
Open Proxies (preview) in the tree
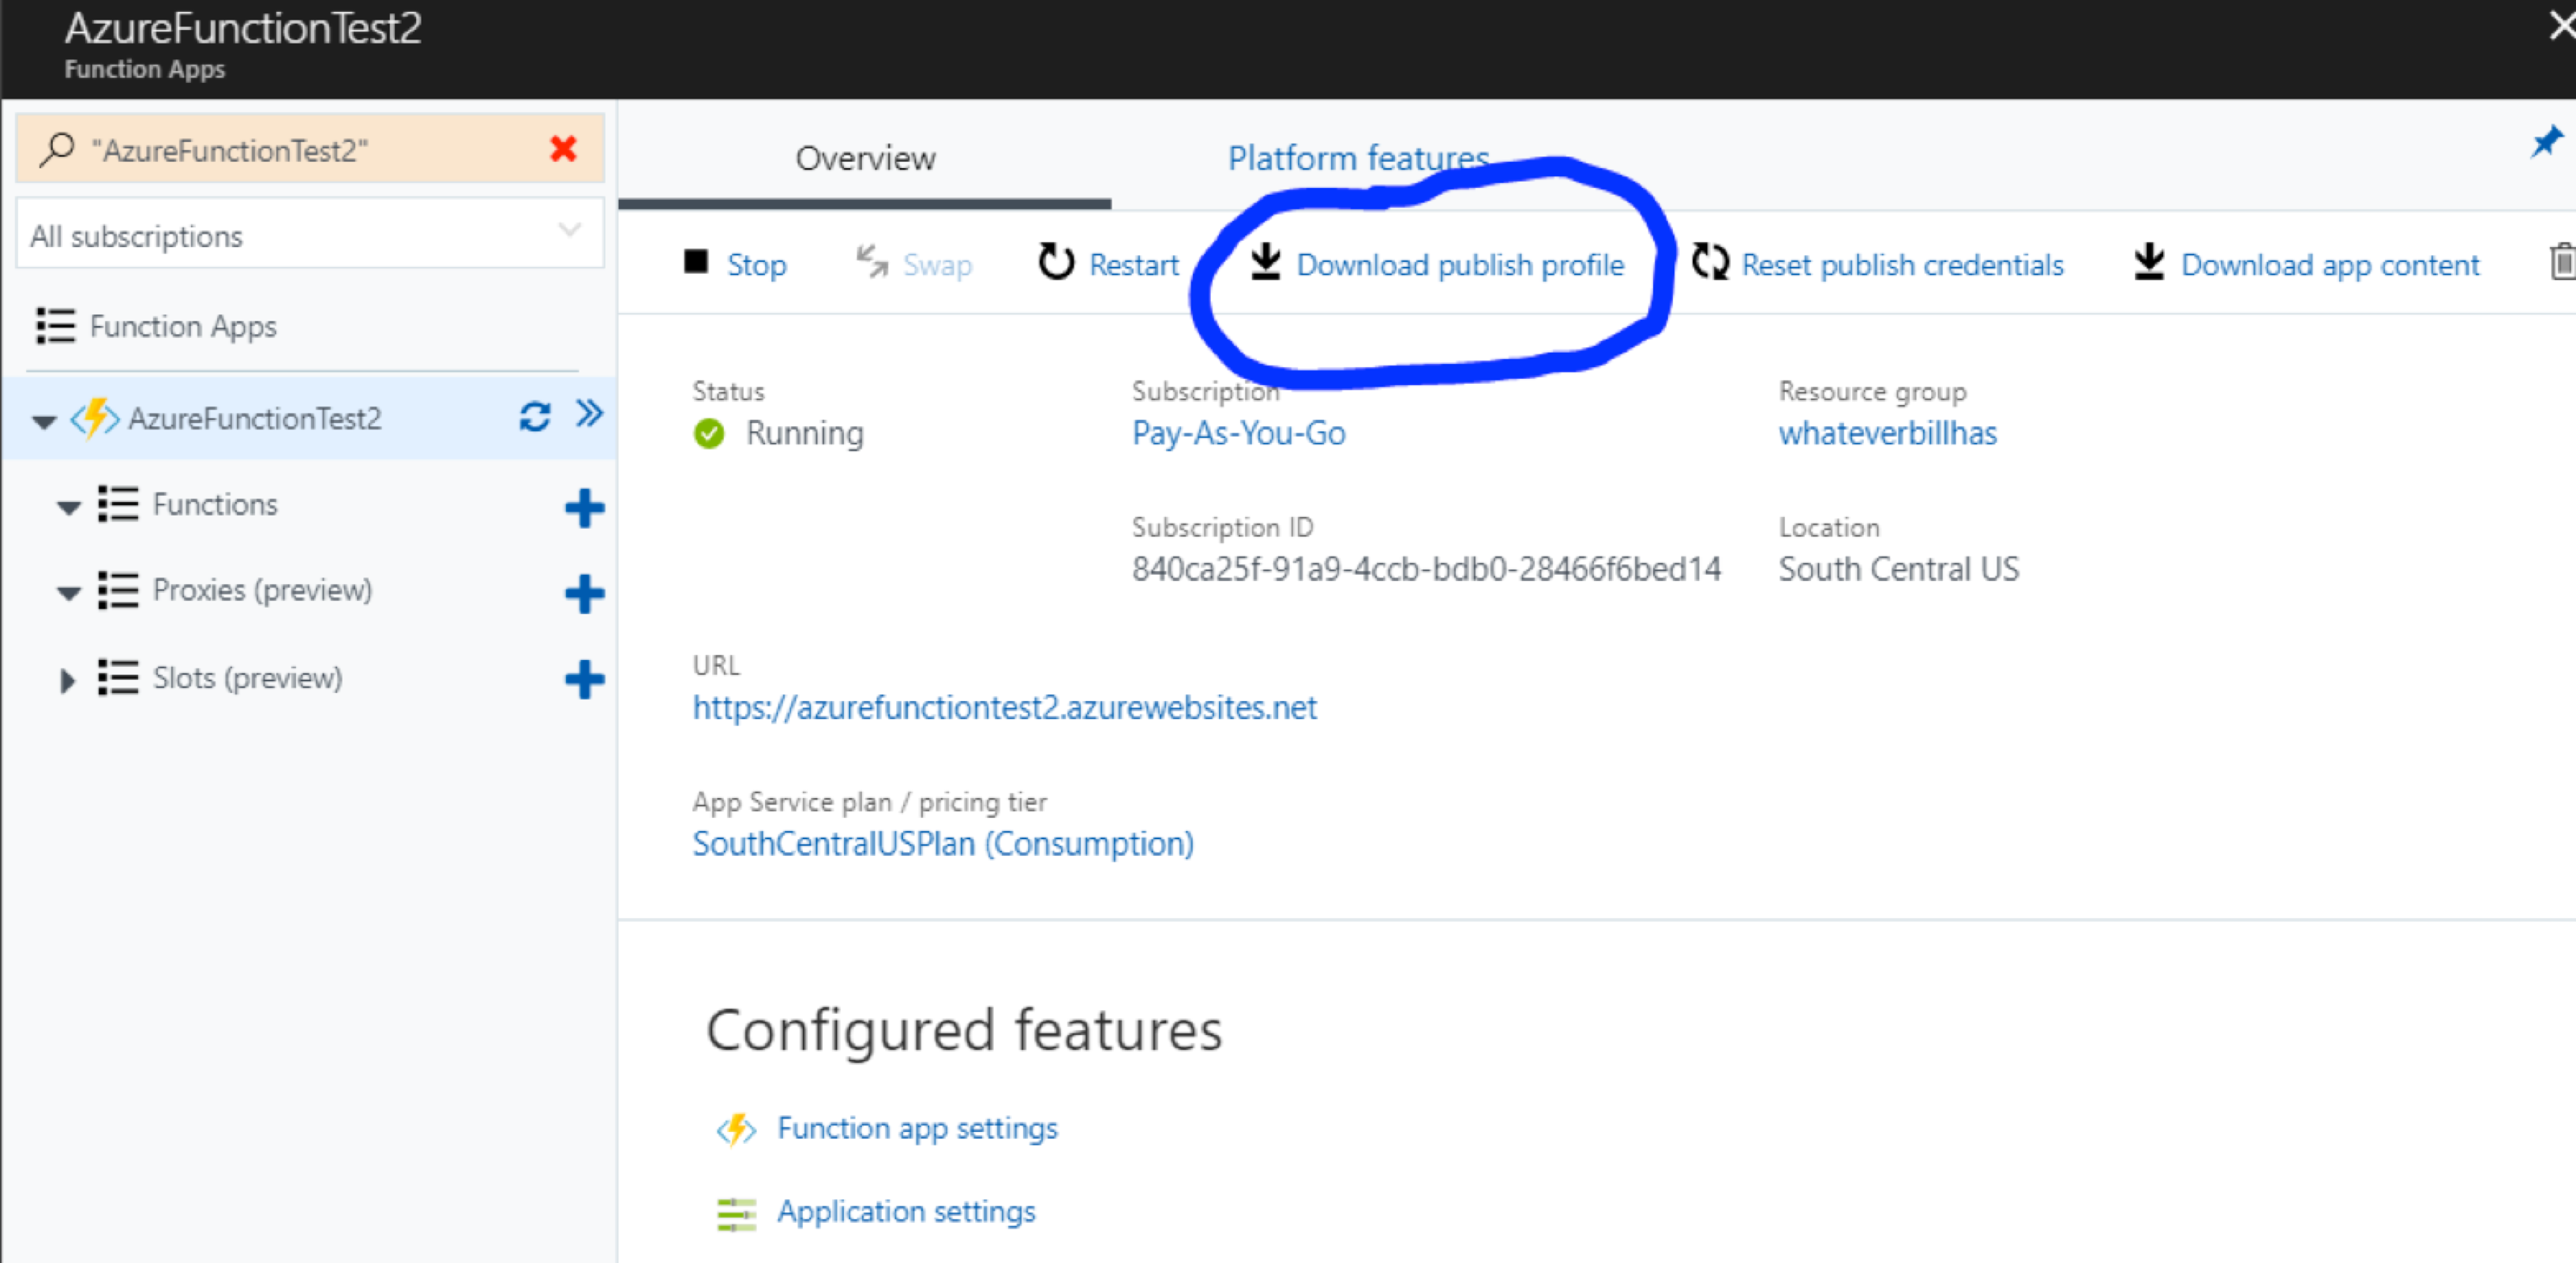click(262, 590)
